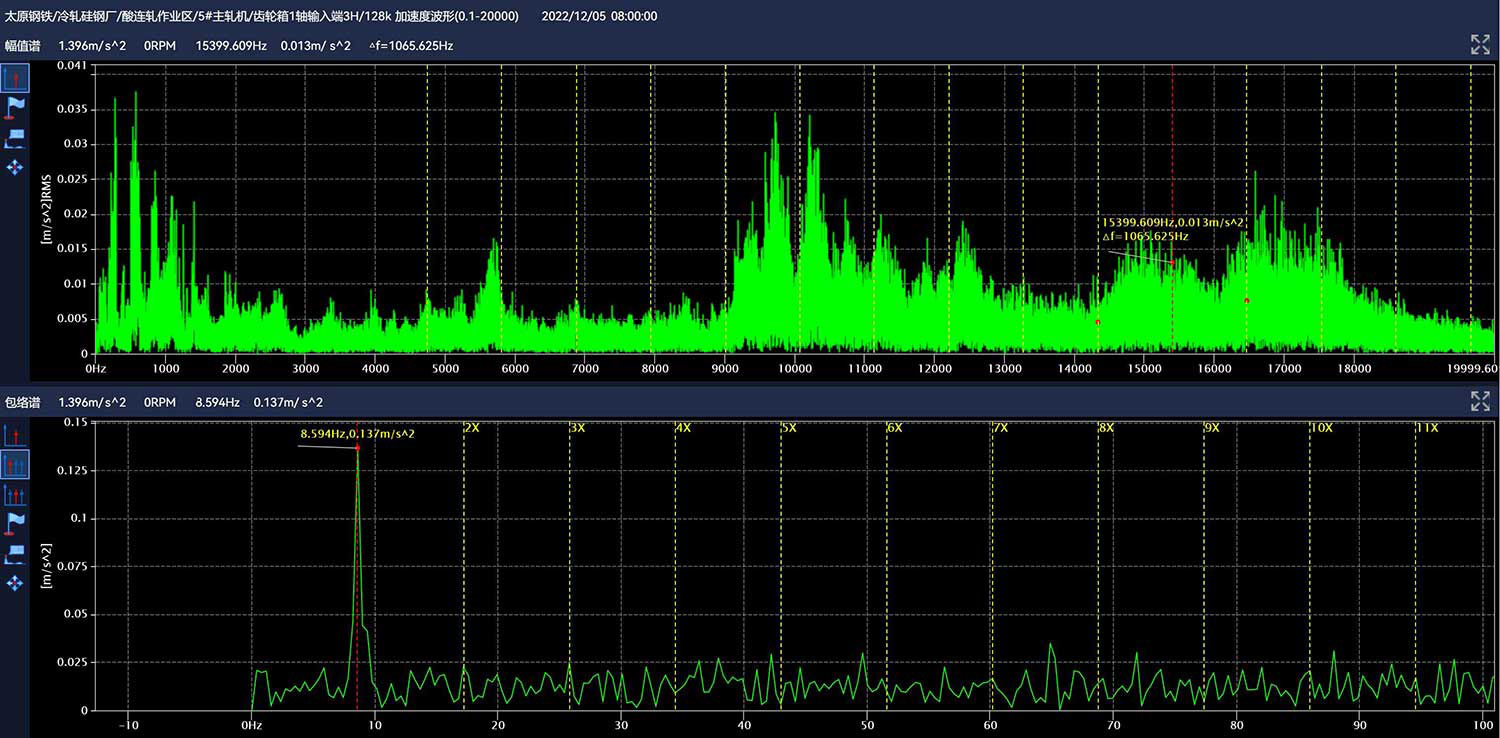Screen dimensions: 1500x738
Task: Click flag marker tool in envelope spectrum toolbar
Action: click(x=15, y=523)
